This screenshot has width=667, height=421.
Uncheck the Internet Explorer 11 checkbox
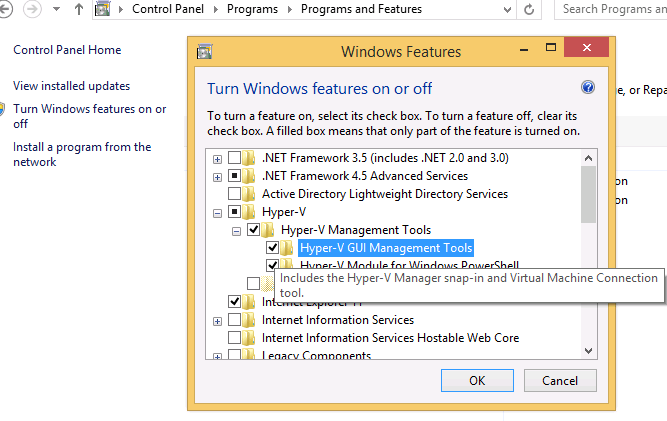point(234,302)
